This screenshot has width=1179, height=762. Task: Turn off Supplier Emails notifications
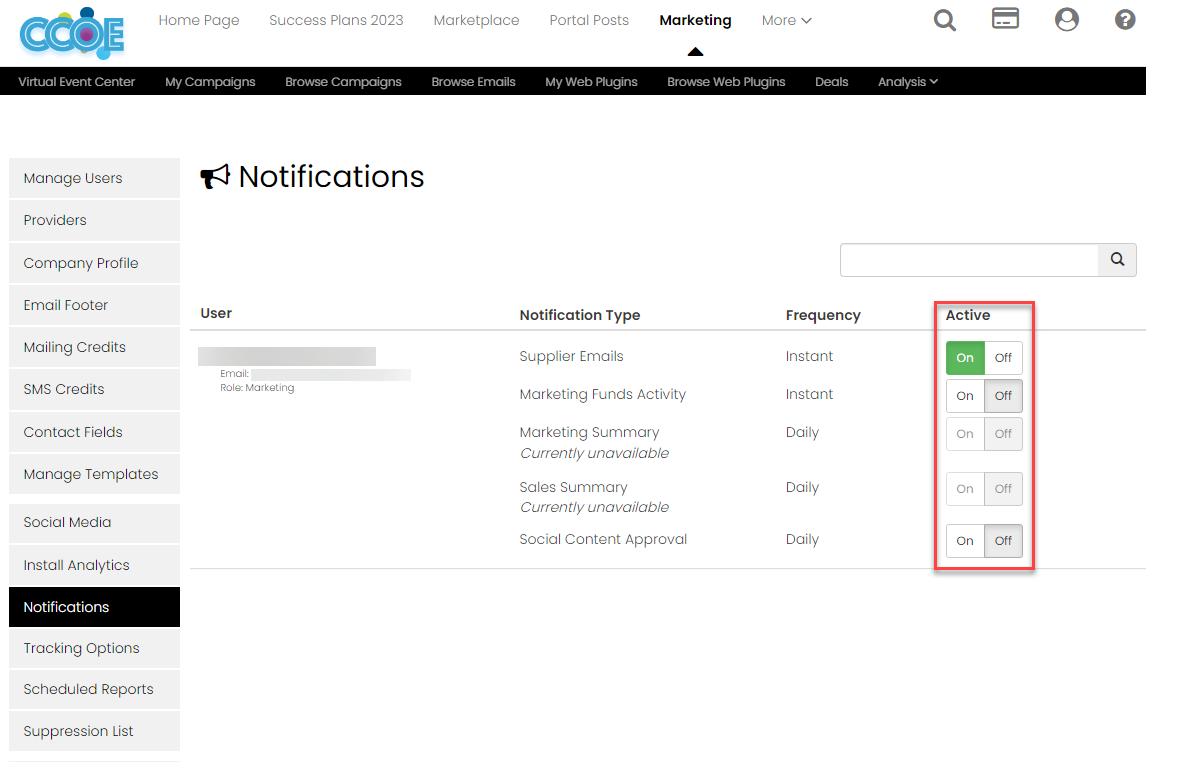[x=1003, y=357]
